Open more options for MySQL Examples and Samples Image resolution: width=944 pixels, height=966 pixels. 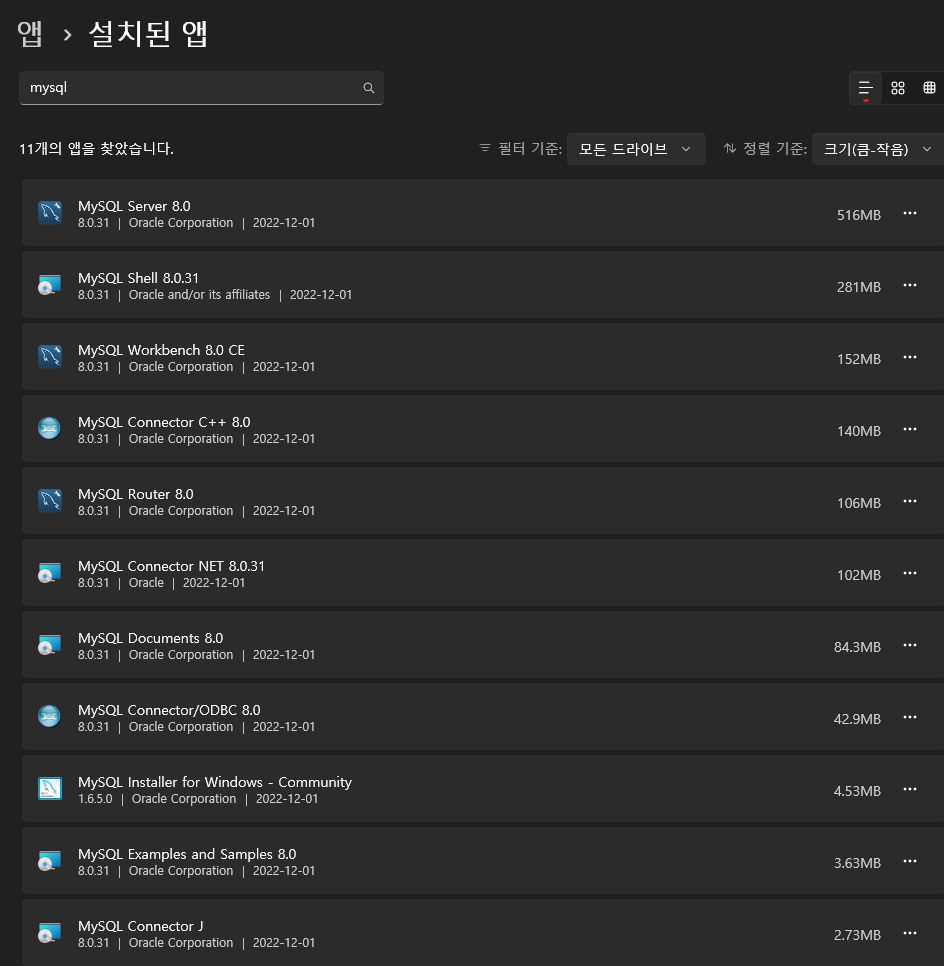click(x=909, y=862)
